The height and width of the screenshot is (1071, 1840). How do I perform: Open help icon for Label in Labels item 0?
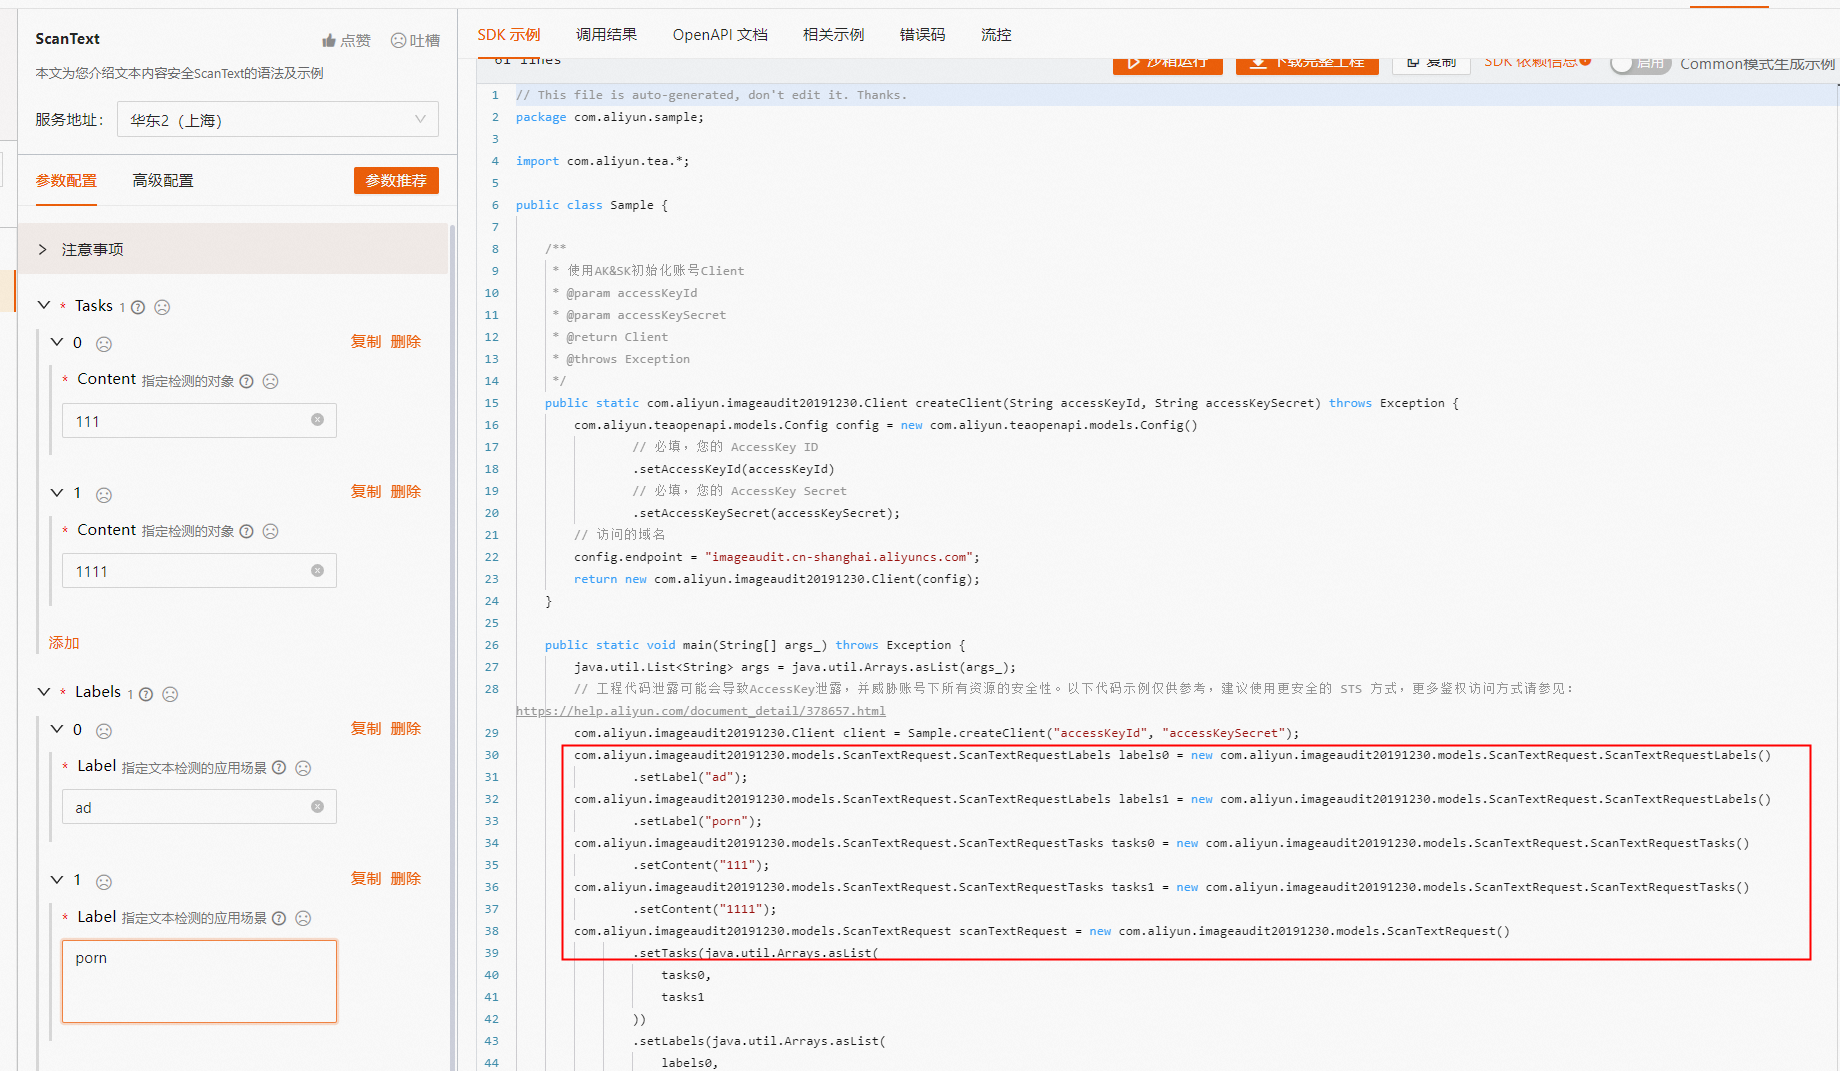279,767
